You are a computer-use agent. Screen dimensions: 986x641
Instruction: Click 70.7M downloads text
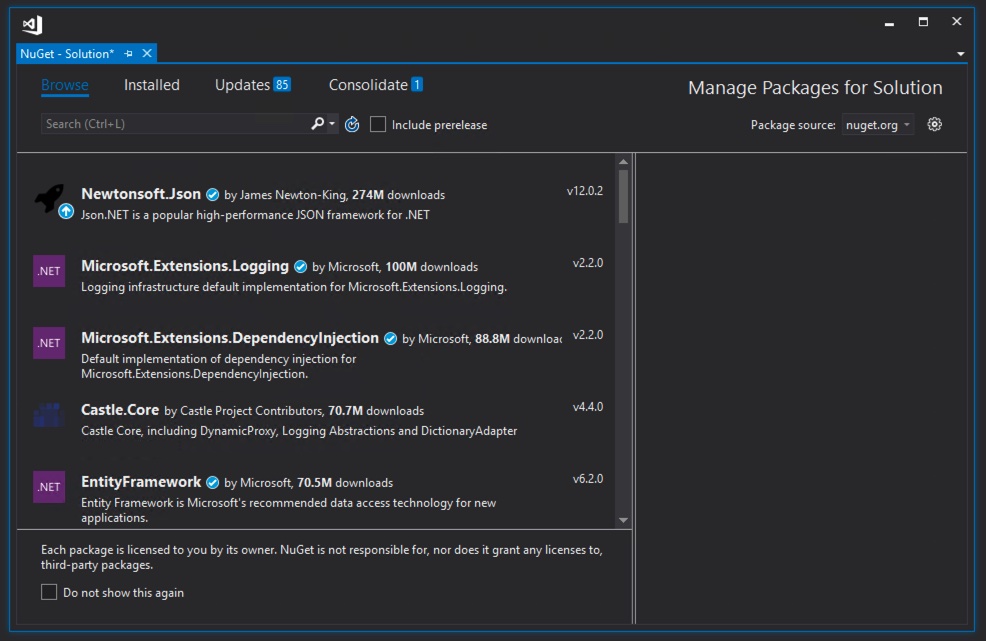pyautogui.click(x=376, y=411)
